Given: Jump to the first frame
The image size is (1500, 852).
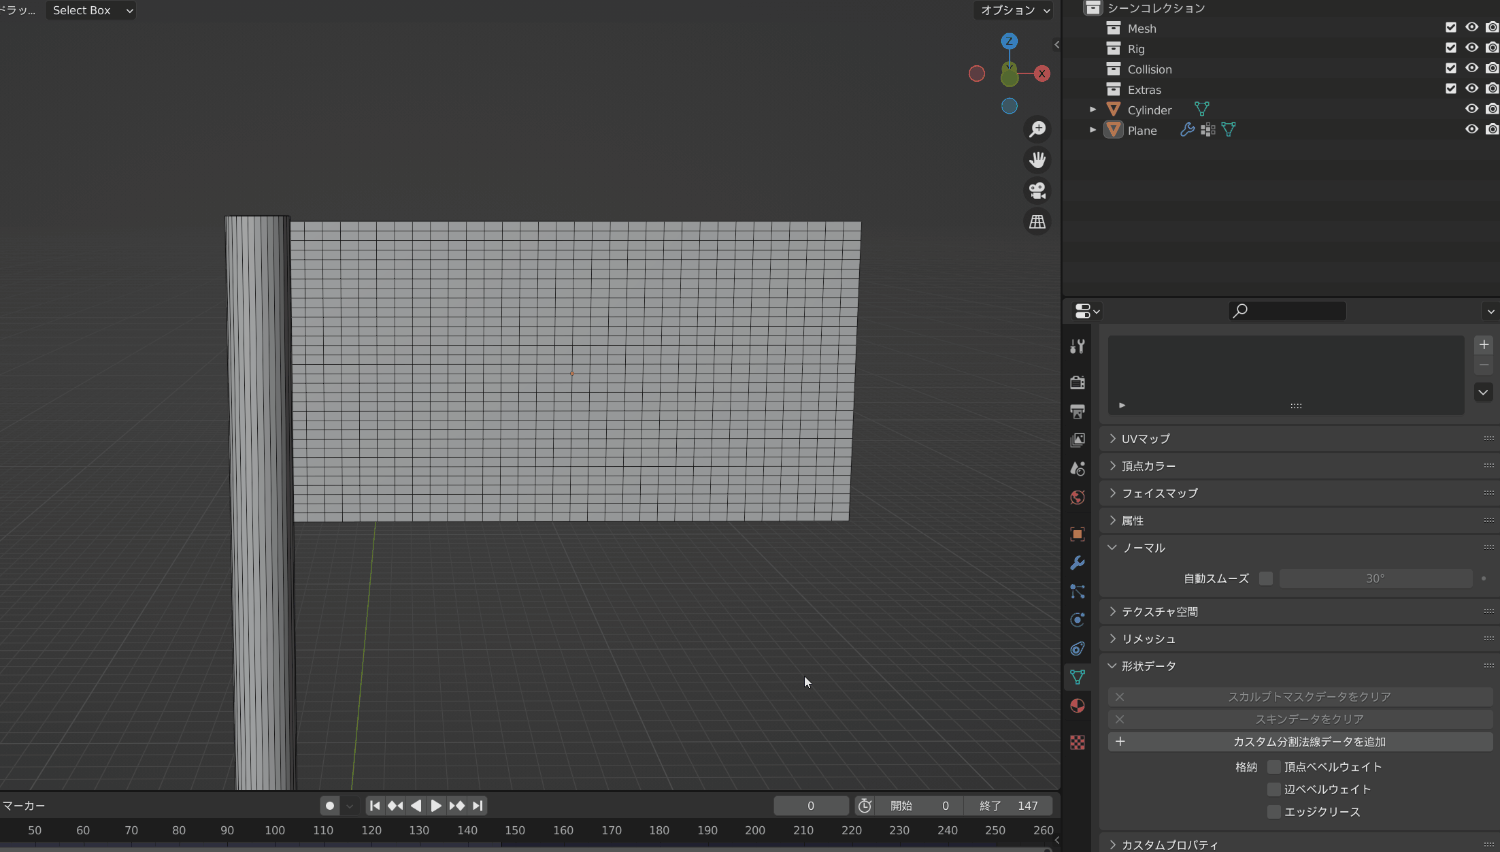Looking at the screenshot, I should pos(375,805).
